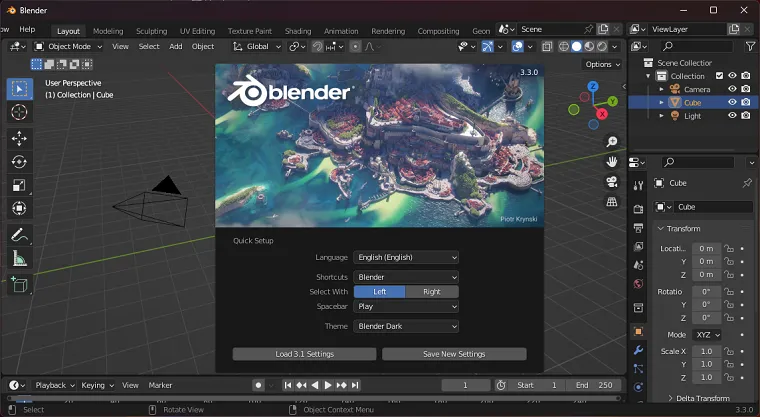Open the Object Mode dropdown
Viewport: 760px width, 417px height.
click(x=68, y=47)
